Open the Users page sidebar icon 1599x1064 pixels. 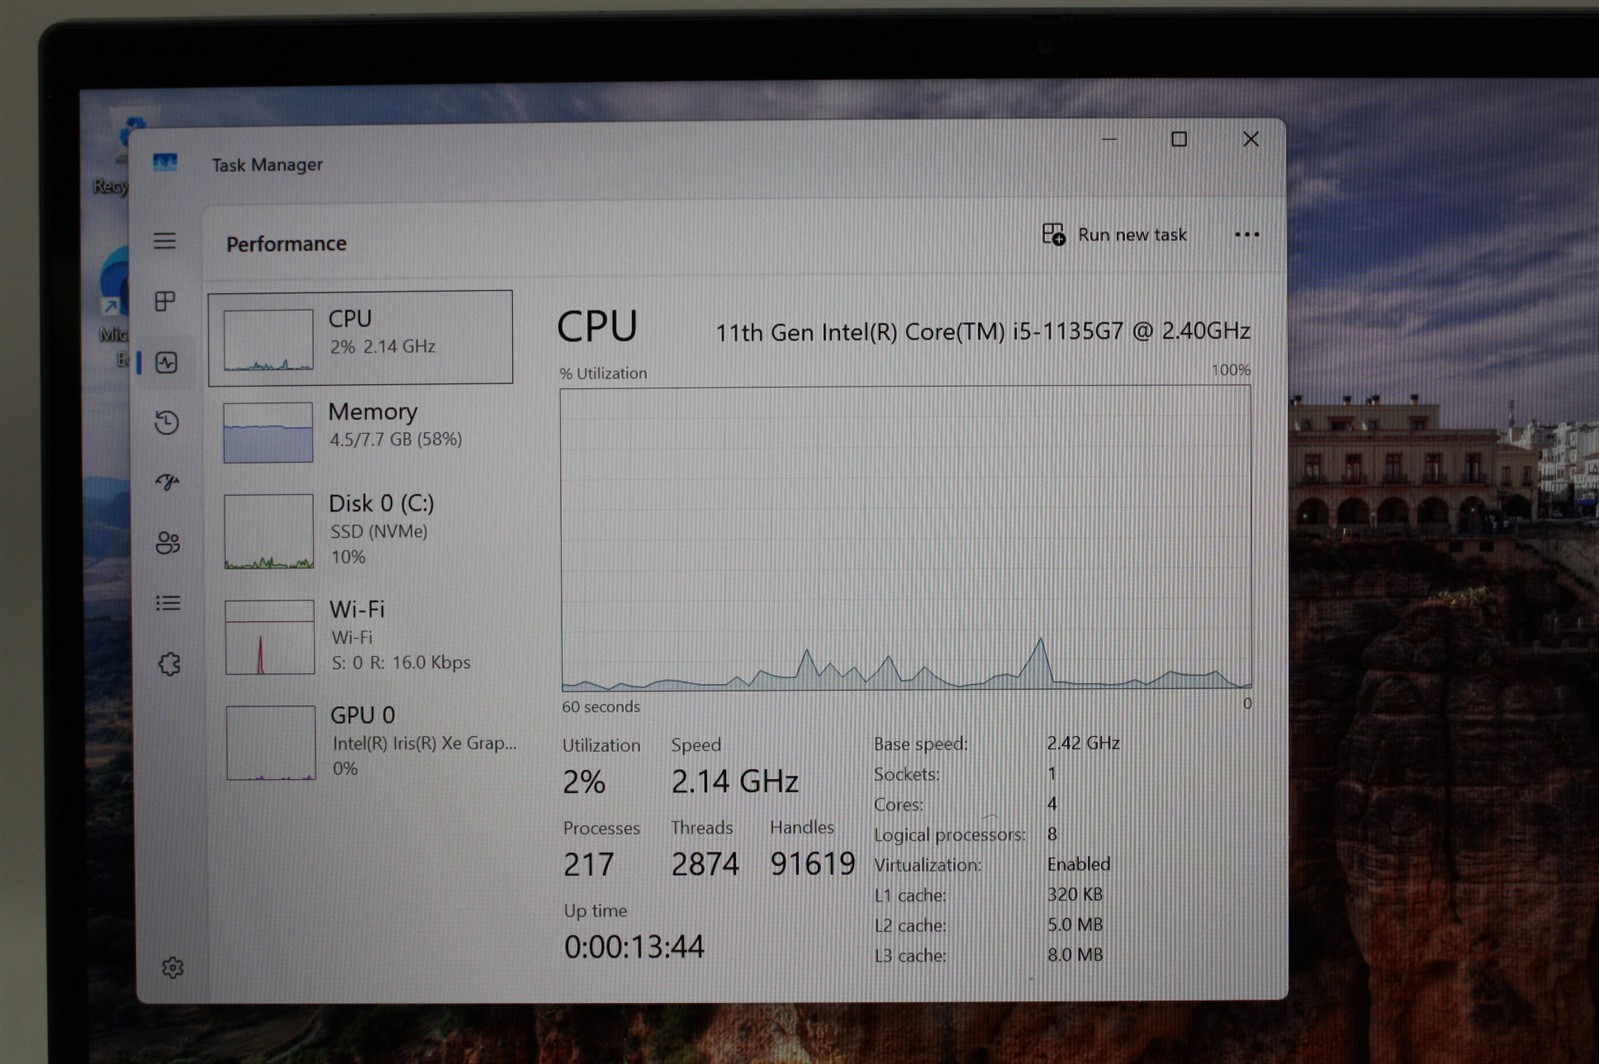[x=168, y=542]
